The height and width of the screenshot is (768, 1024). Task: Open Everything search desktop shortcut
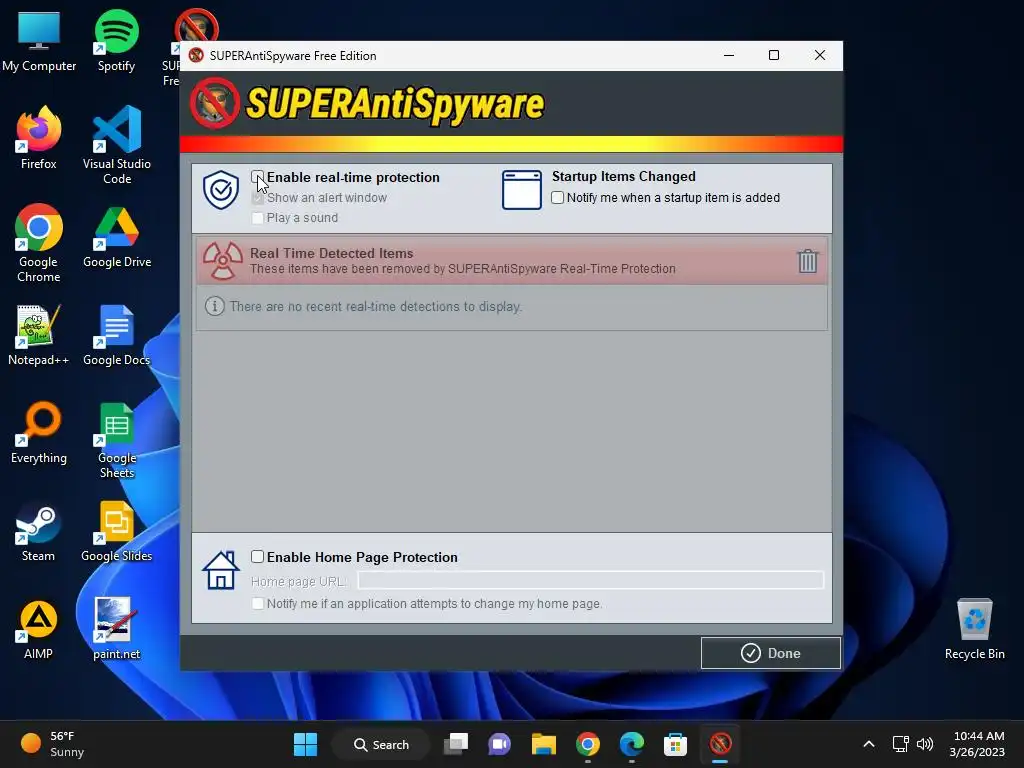point(39,432)
